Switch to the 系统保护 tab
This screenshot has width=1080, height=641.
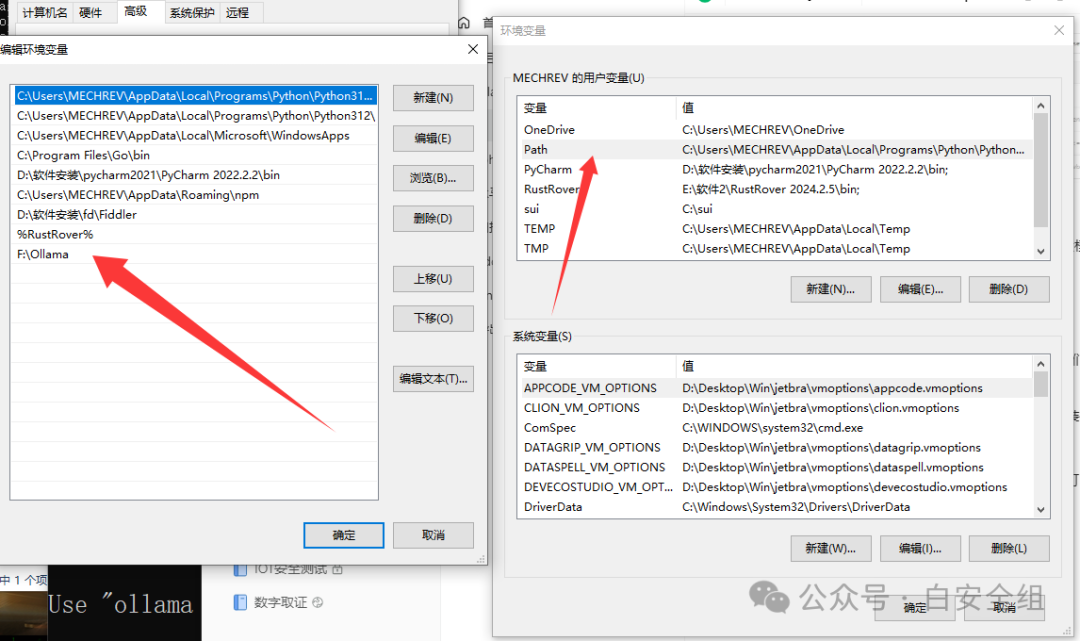(x=191, y=12)
